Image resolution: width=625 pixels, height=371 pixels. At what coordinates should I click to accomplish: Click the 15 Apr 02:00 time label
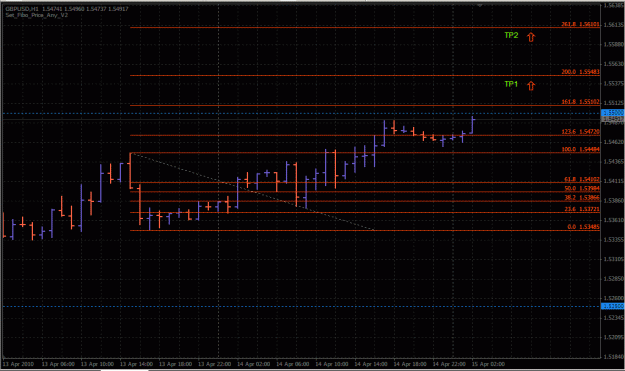(x=488, y=364)
